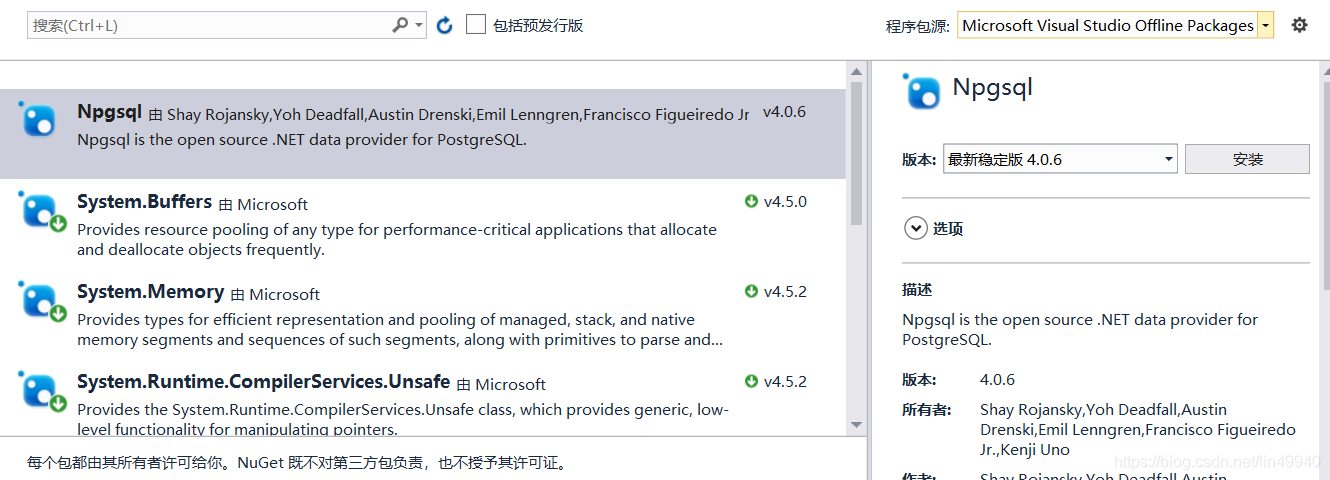Click the Npgsql heading in details panel

point(992,88)
